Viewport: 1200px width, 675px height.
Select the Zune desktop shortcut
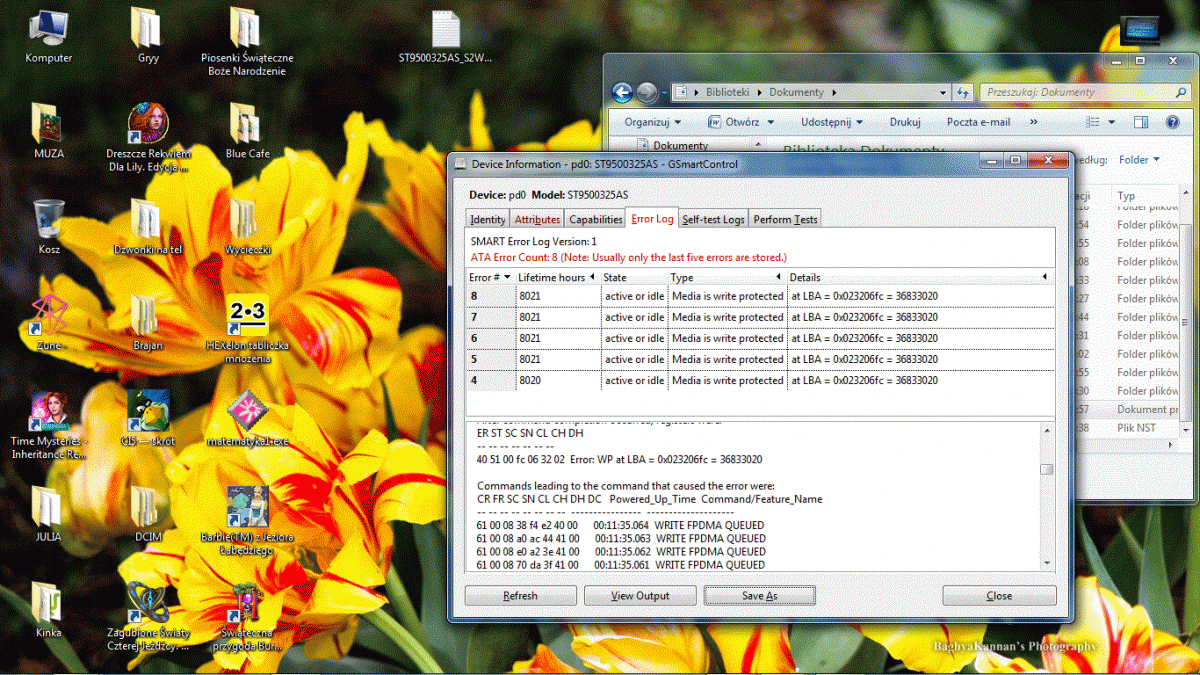pos(48,323)
